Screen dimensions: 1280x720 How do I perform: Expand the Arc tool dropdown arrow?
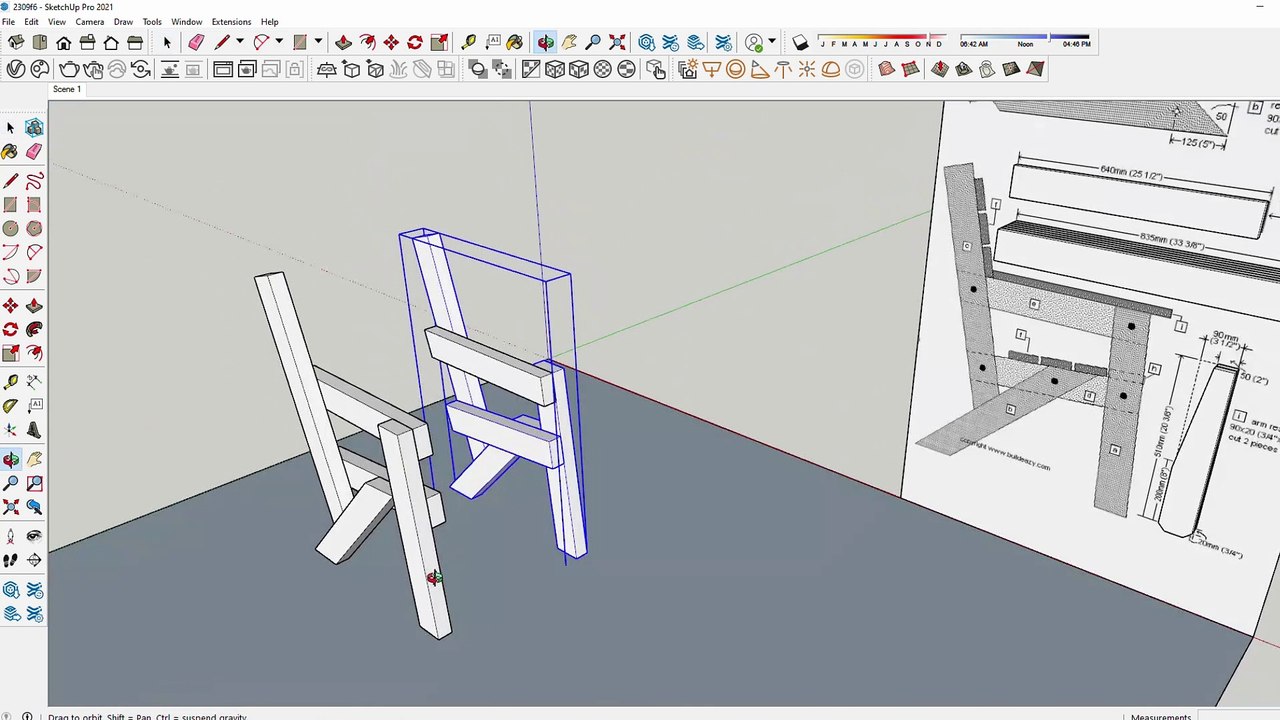coord(279,43)
